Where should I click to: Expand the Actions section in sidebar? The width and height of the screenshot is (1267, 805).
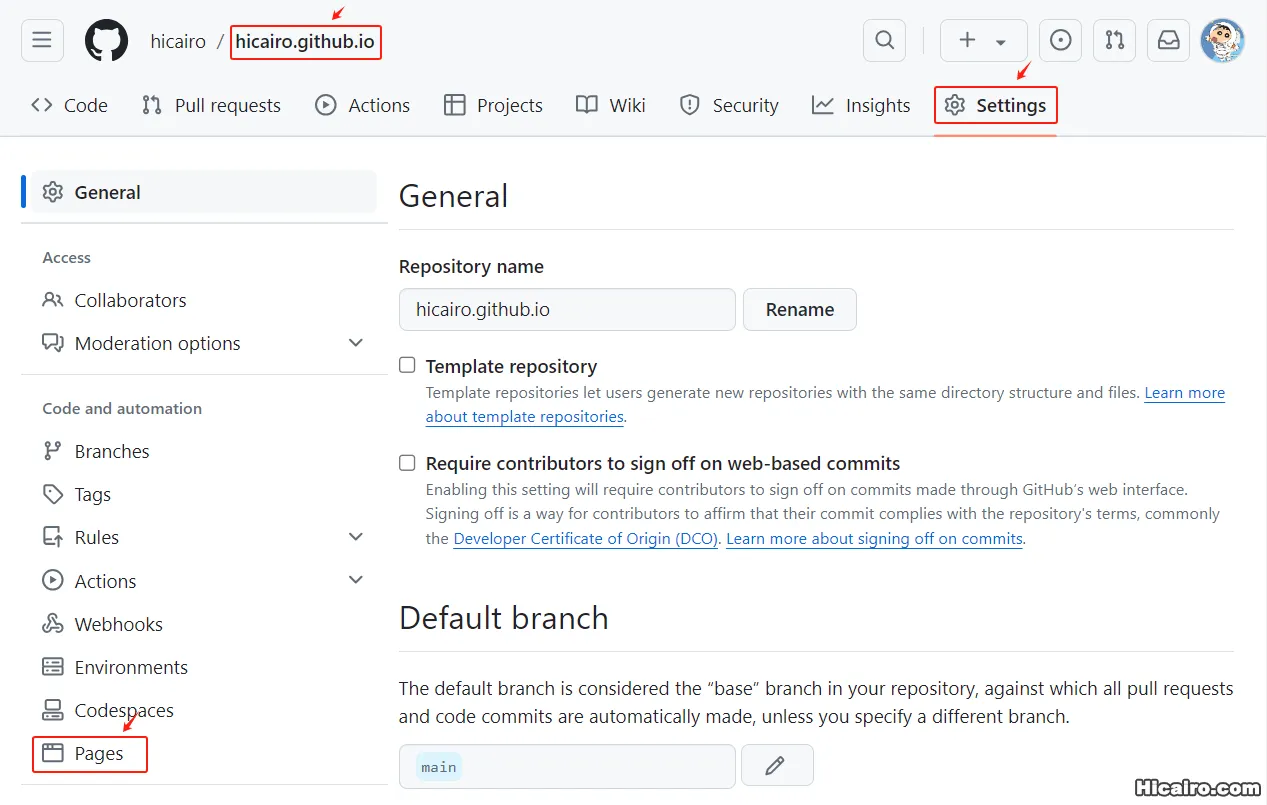point(356,579)
